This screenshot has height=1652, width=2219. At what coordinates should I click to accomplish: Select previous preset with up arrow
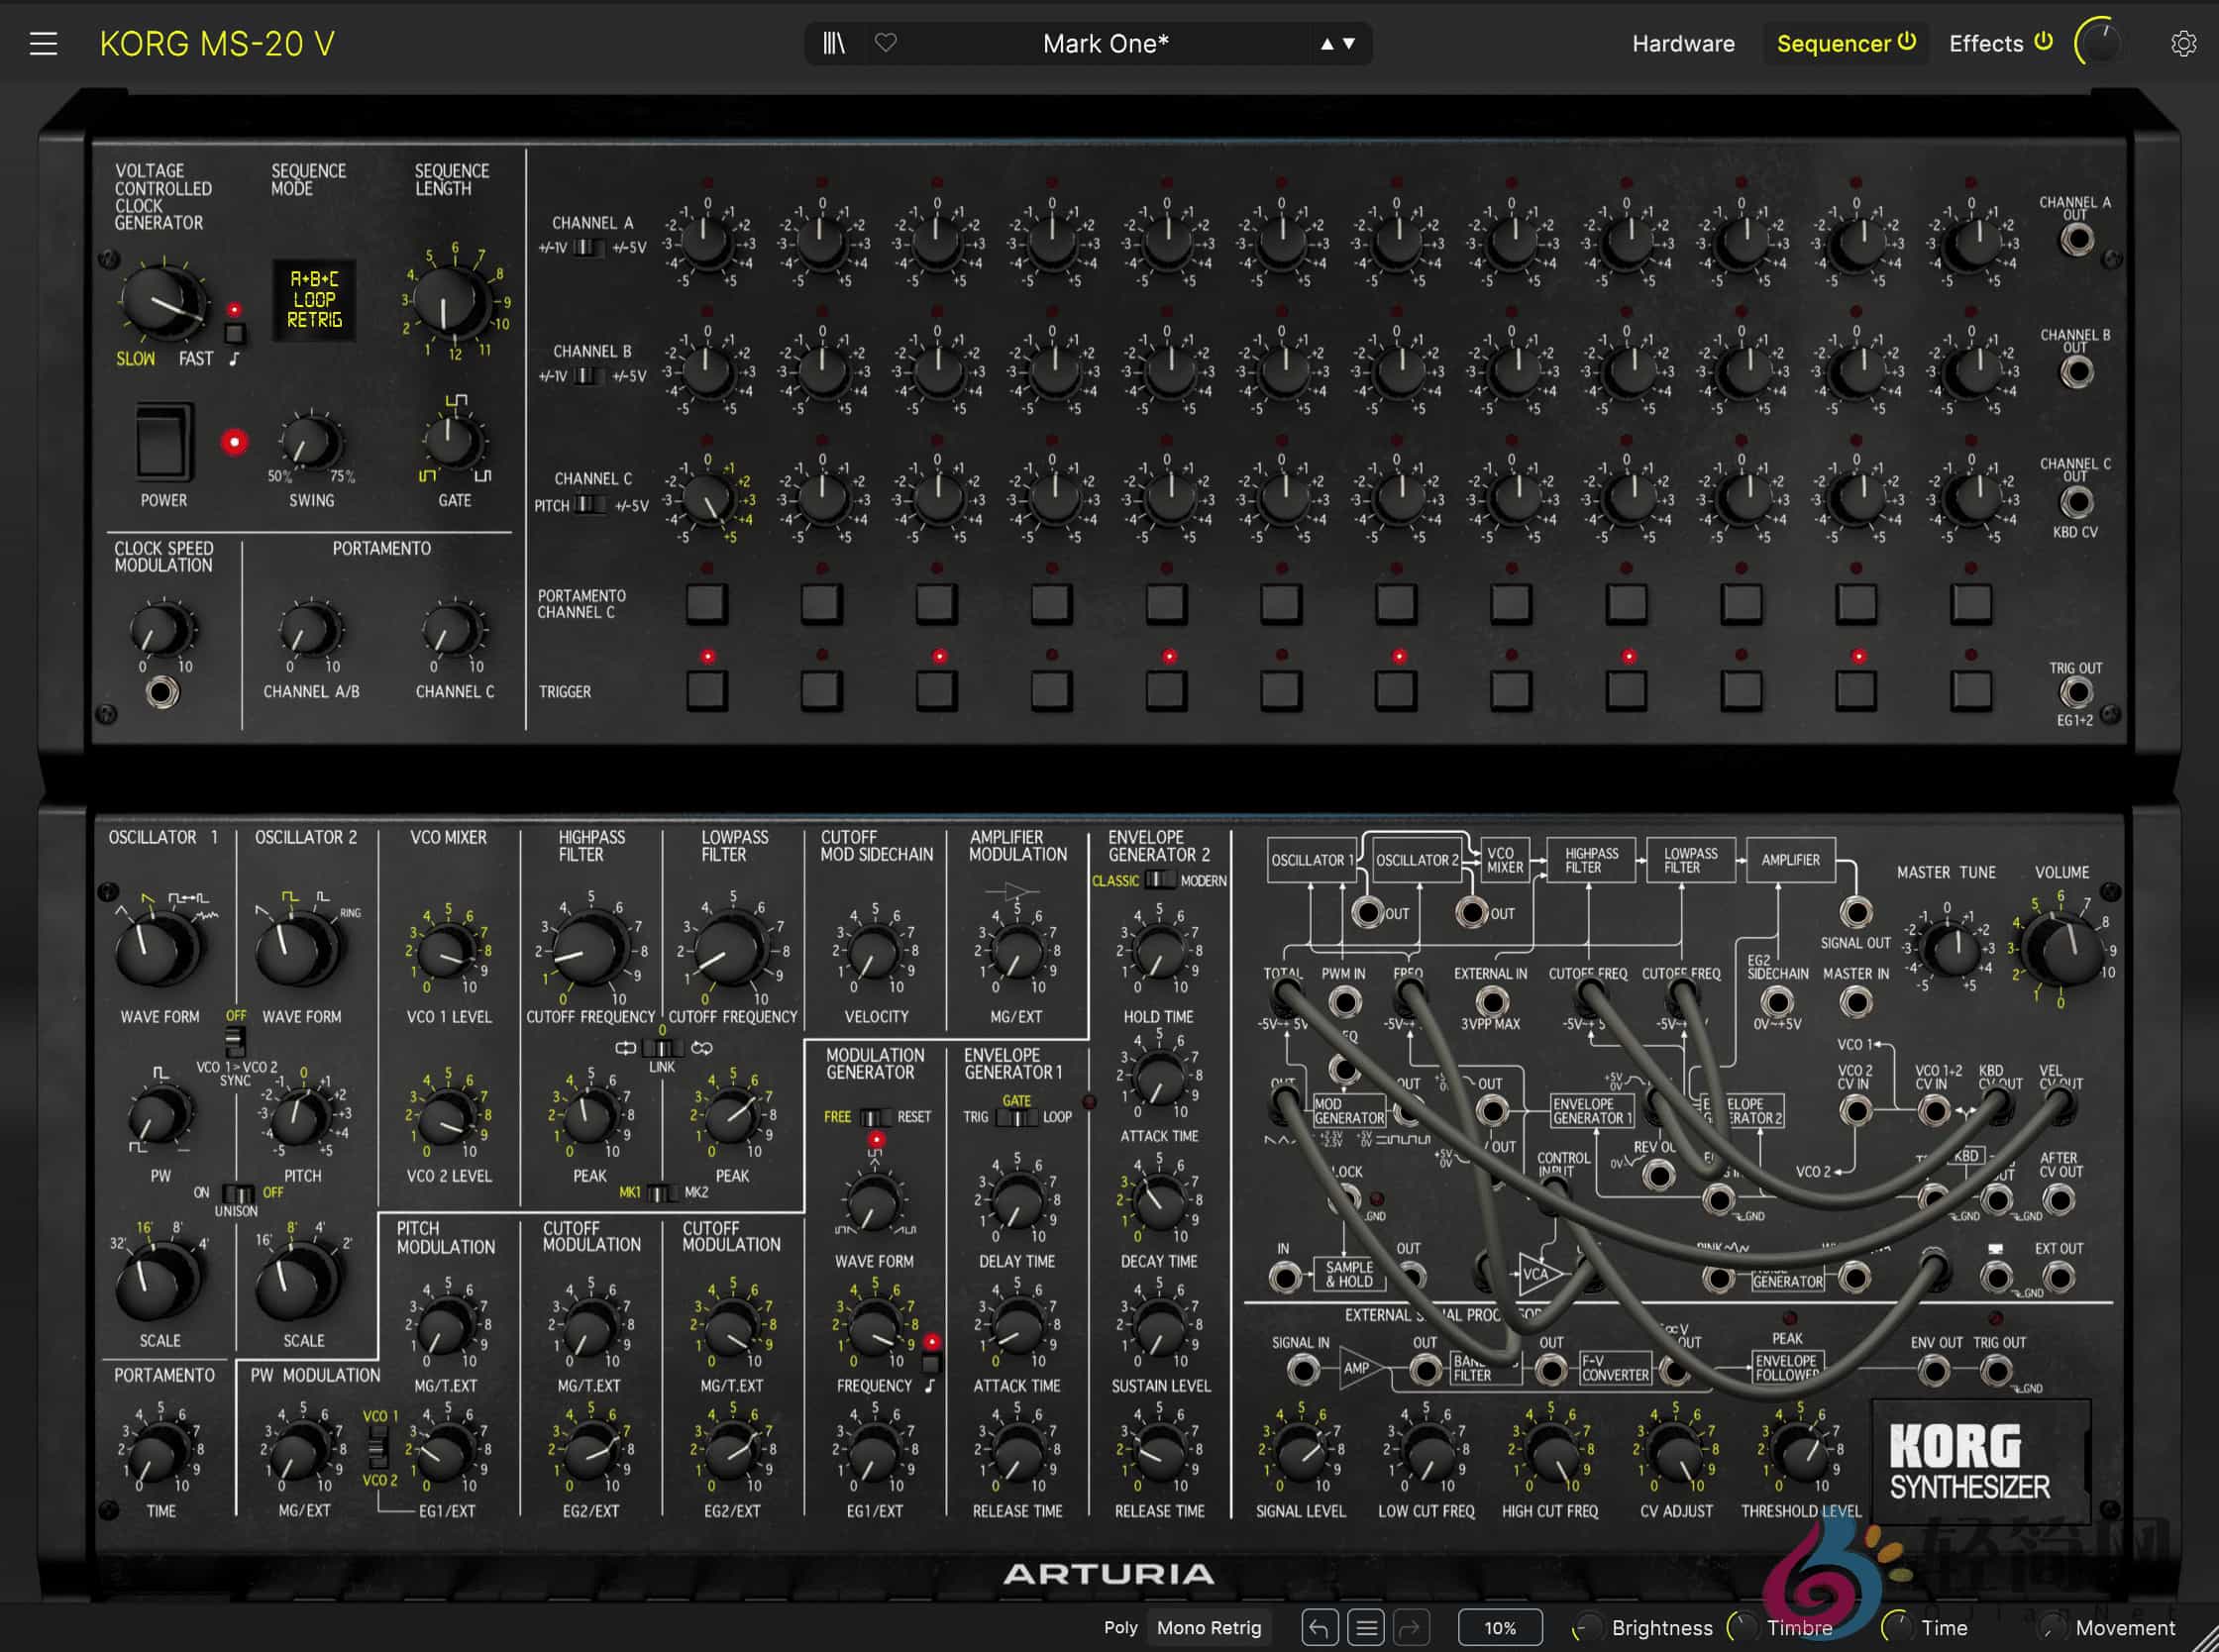pos(1327,44)
